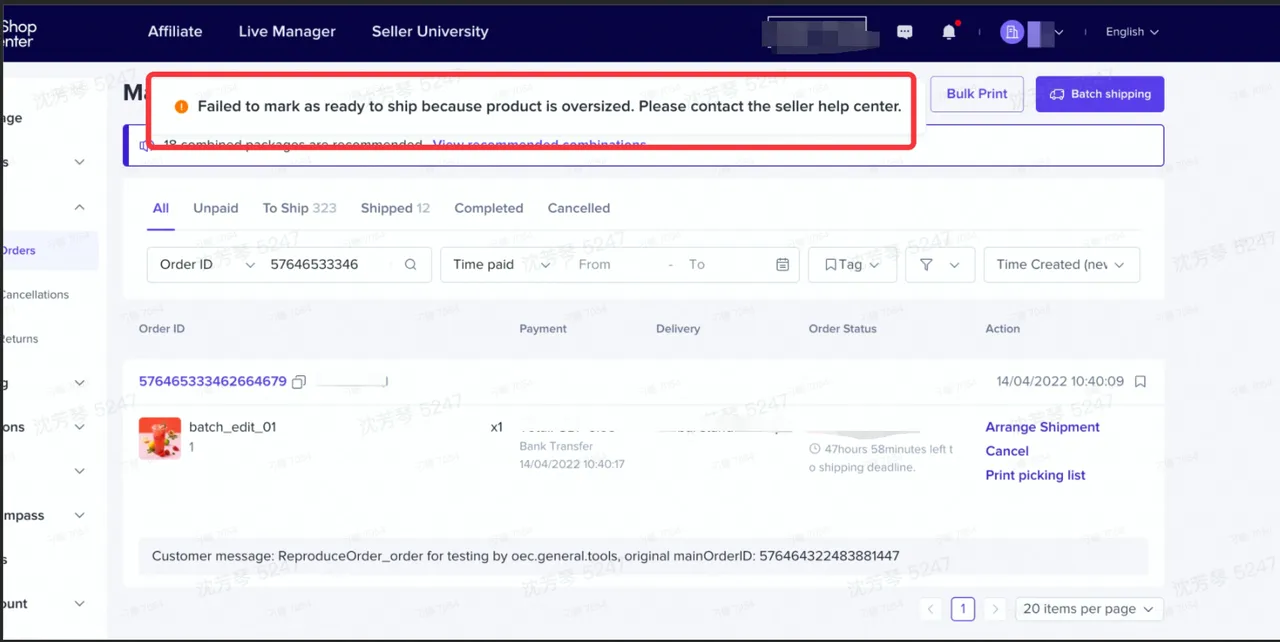Viewport: 1280px width, 642px height.
Task: Click the Arrange Shipment link
Action: tap(1042, 427)
